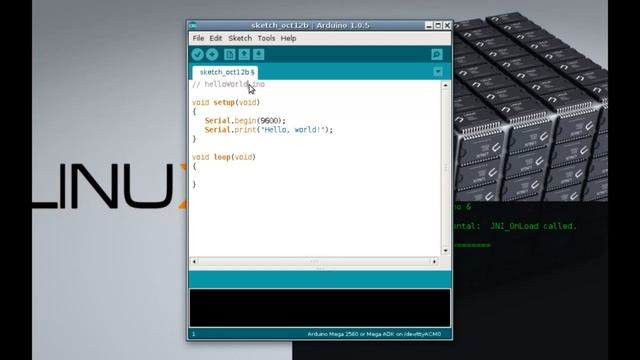Image resolution: width=640 pixels, height=360 pixels.
Task: Click the "void loop(void)" line
Action: pos(224,157)
